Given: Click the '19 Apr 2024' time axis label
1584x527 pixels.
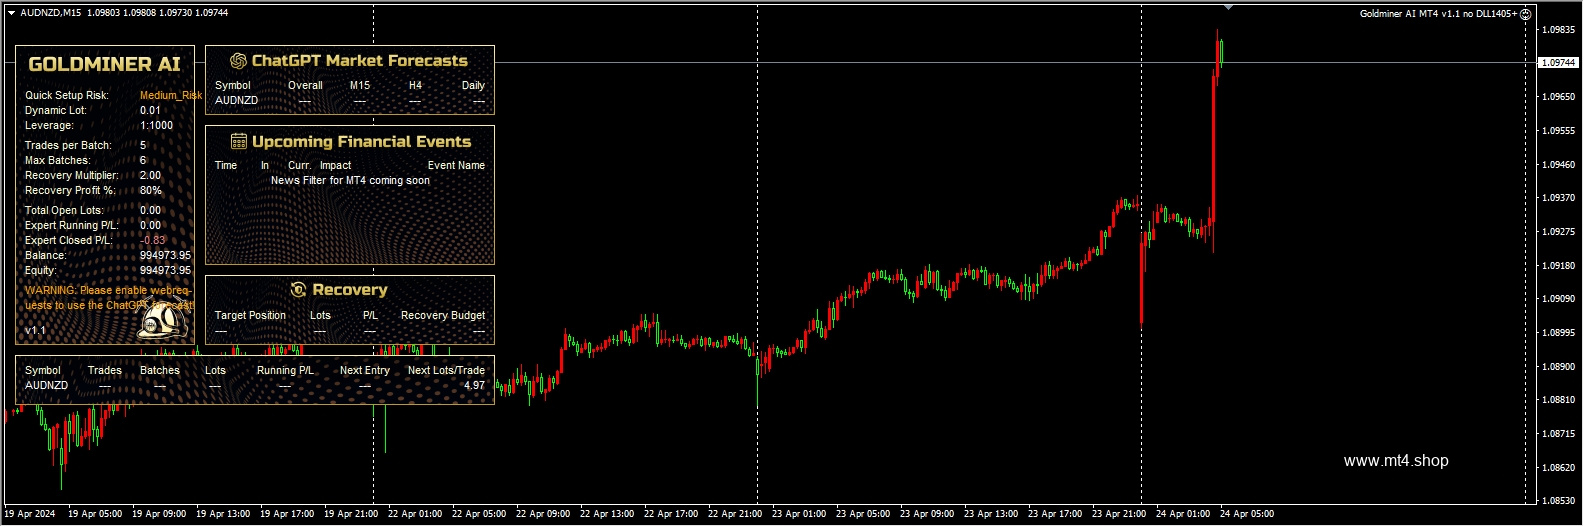Looking at the screenshot, I should (30, 514).
